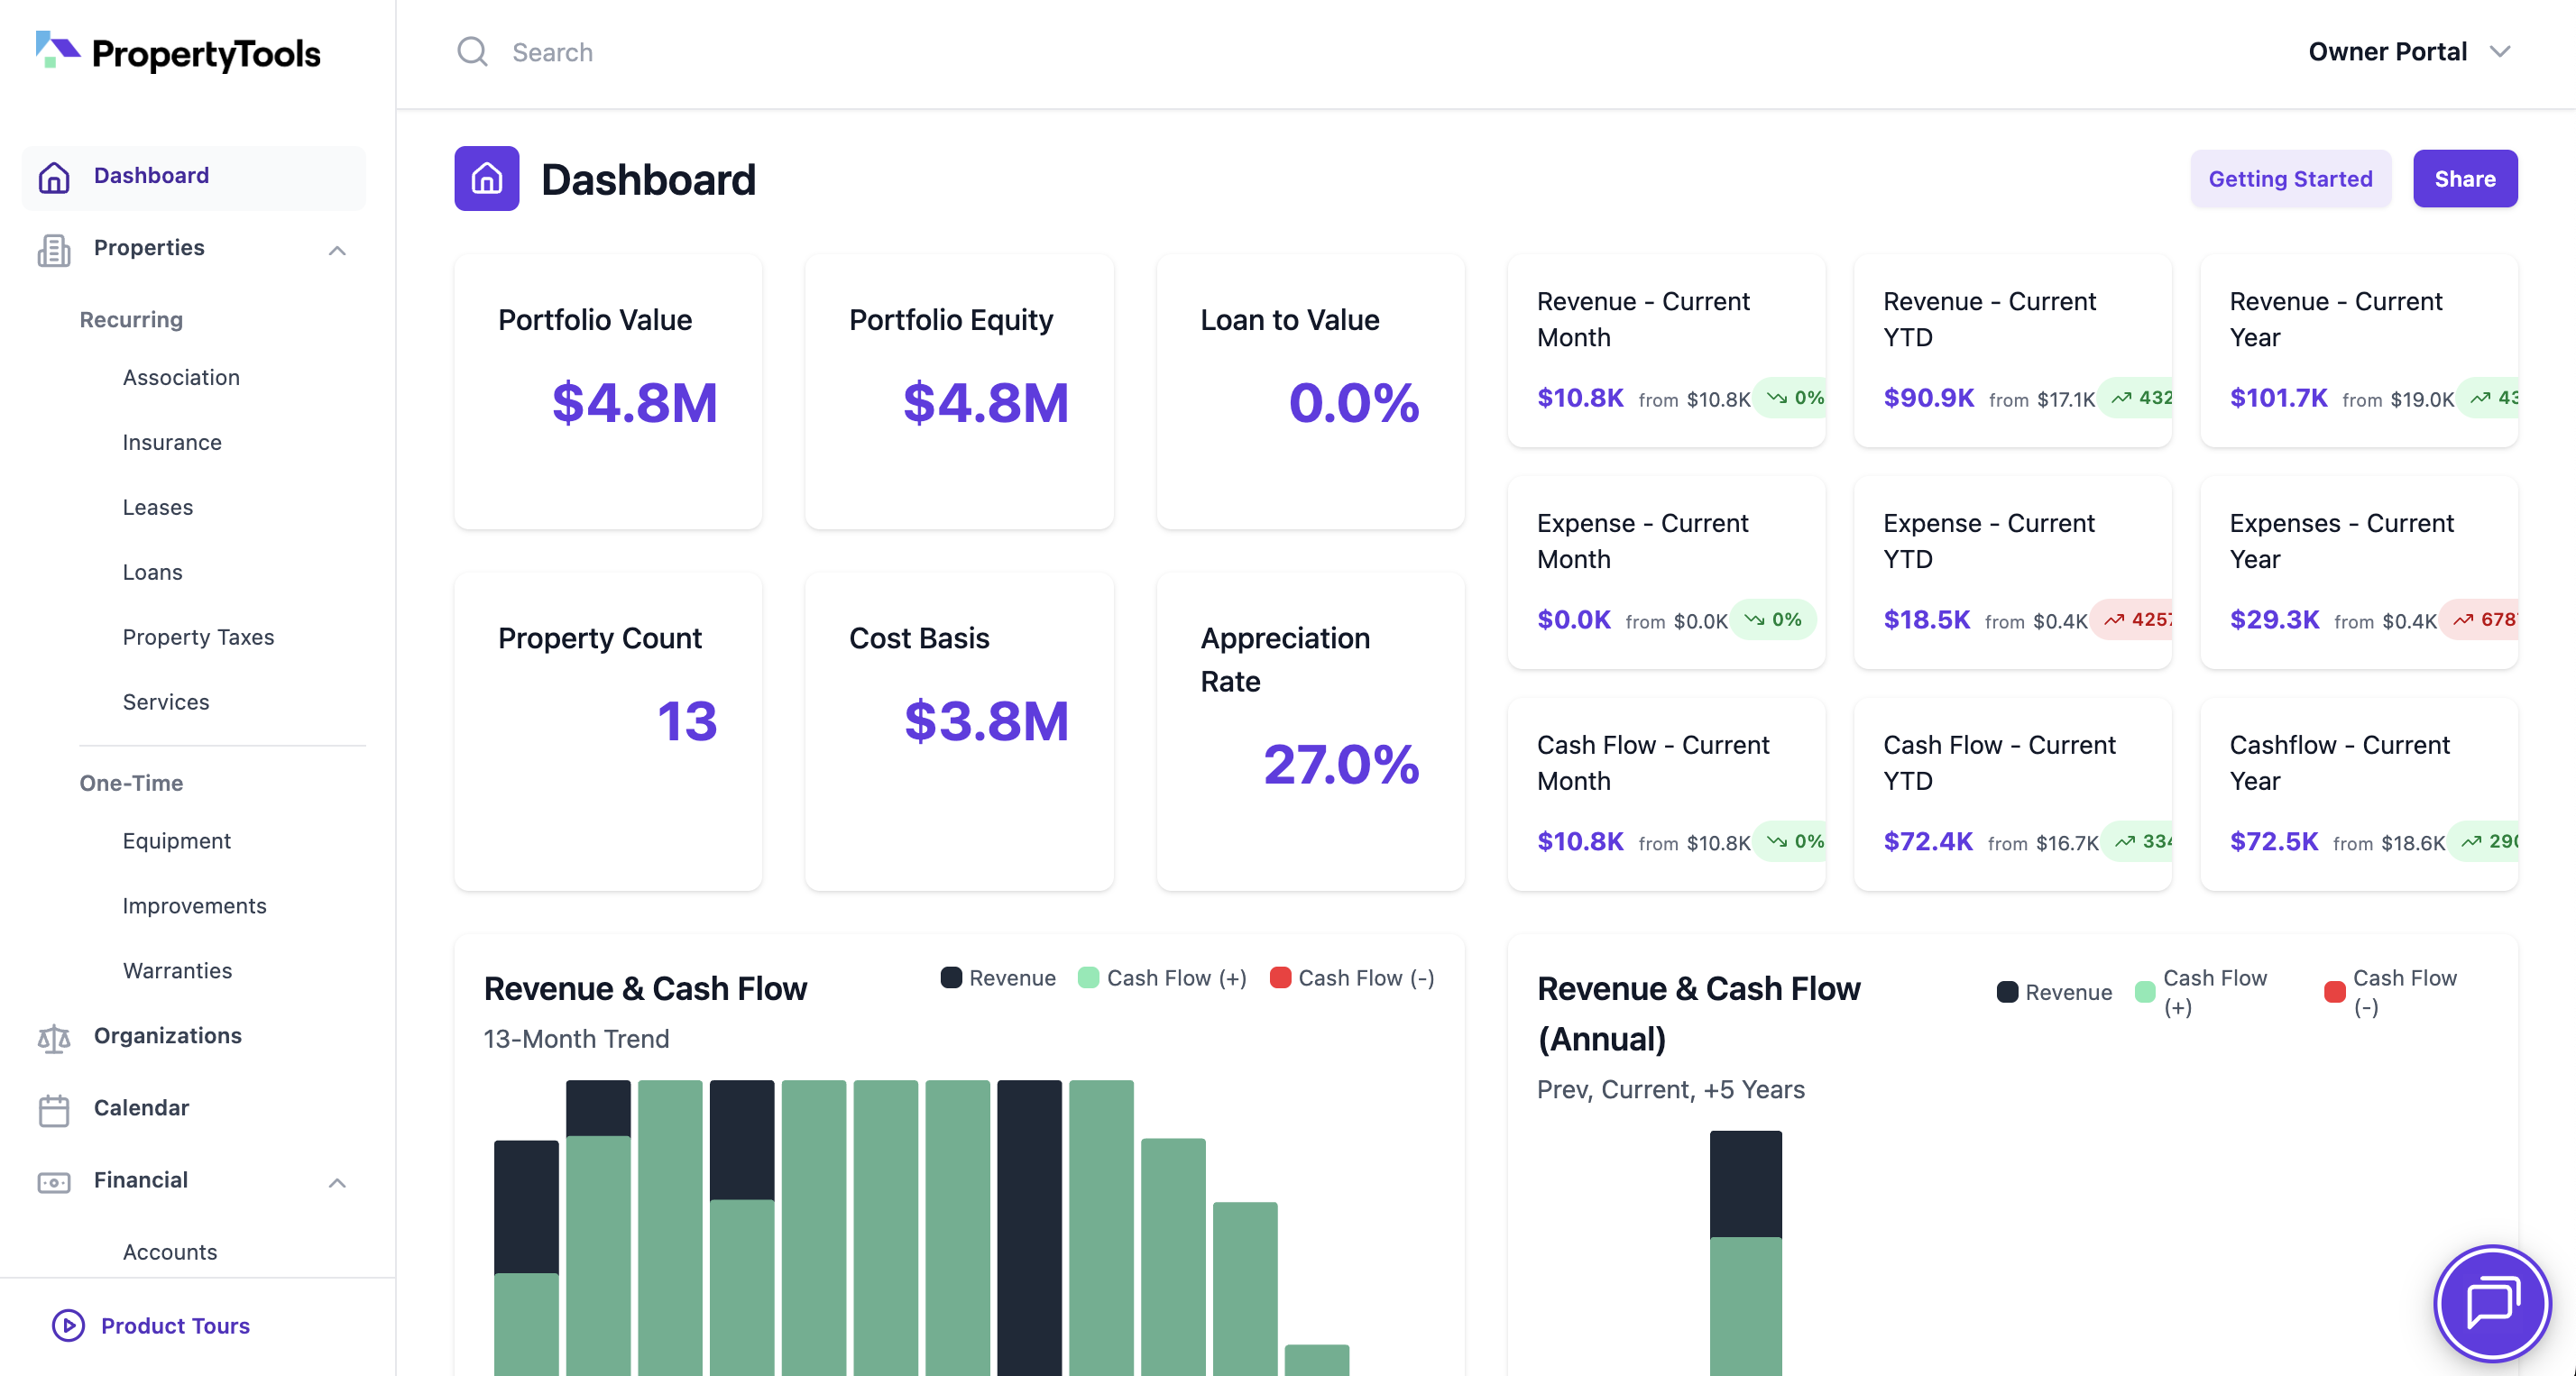The width and height of the screenshot is (2576, 1376).
Task: Select Leases under Recurring
Action: coord(157,508)
